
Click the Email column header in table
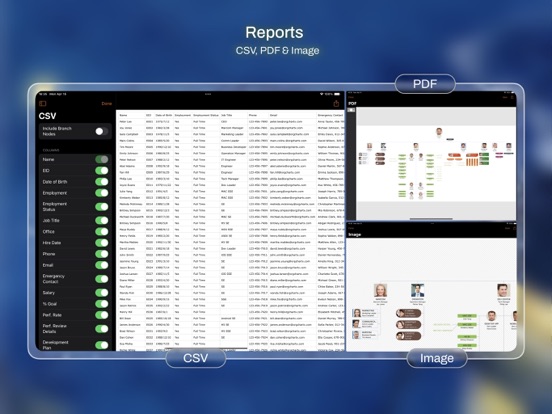pos(274,115)
